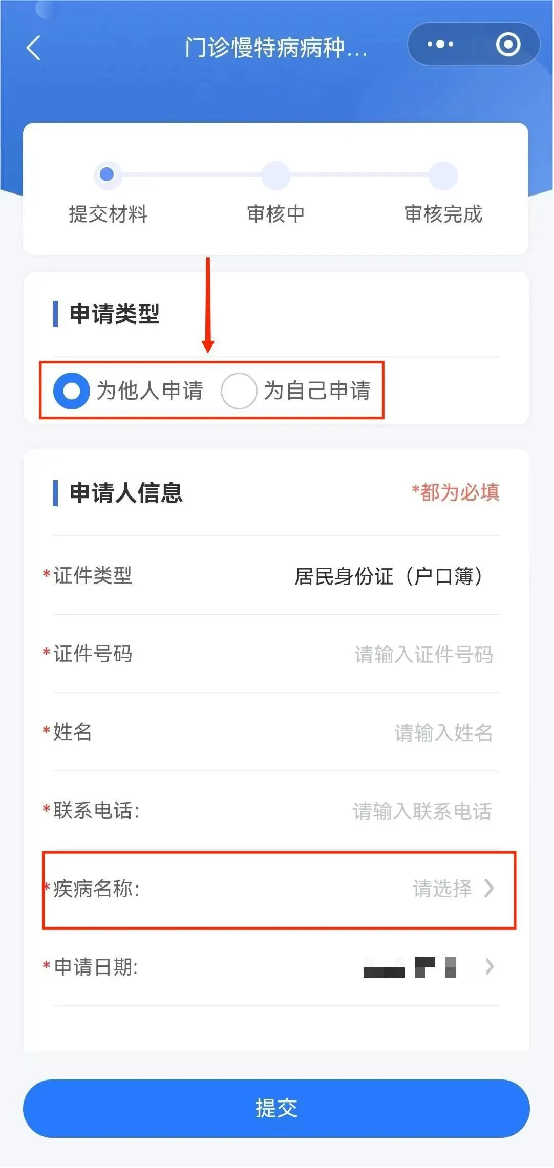Open the 疾病名称 请选择 selector
Viewport: 554px width, 1168px height.
[277, 889]
